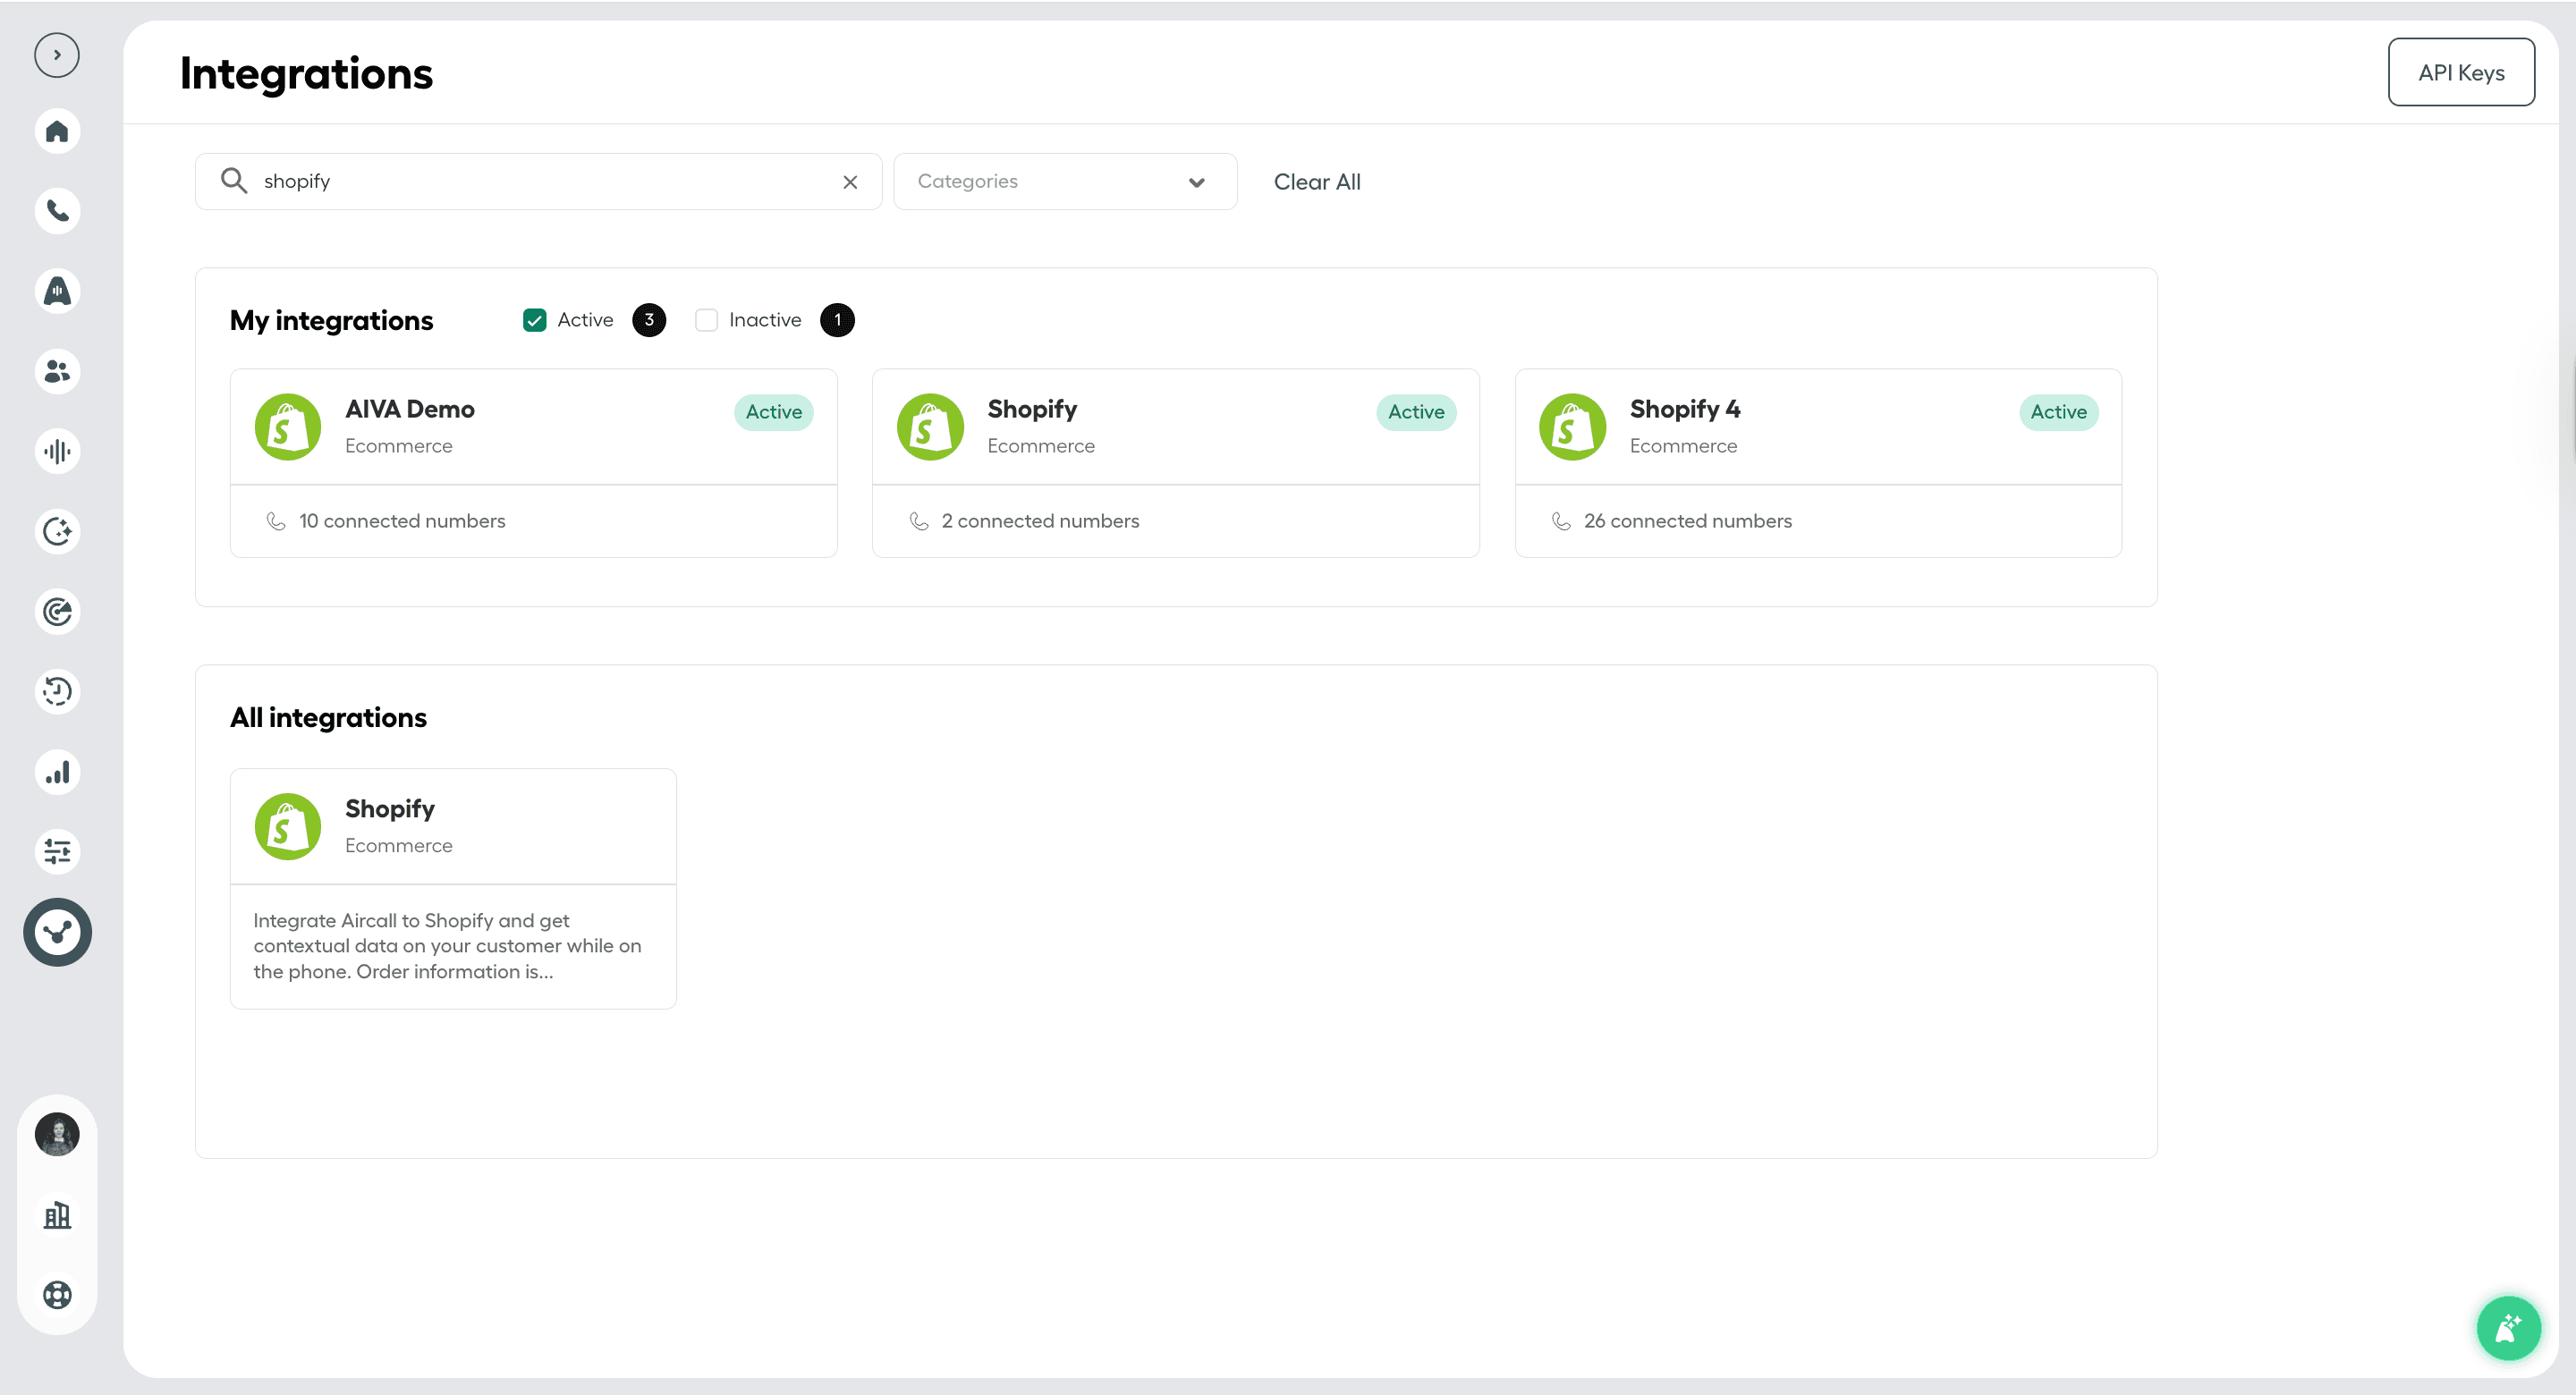Open the sparkle circle sidebar icon

[x=57, y=531]
